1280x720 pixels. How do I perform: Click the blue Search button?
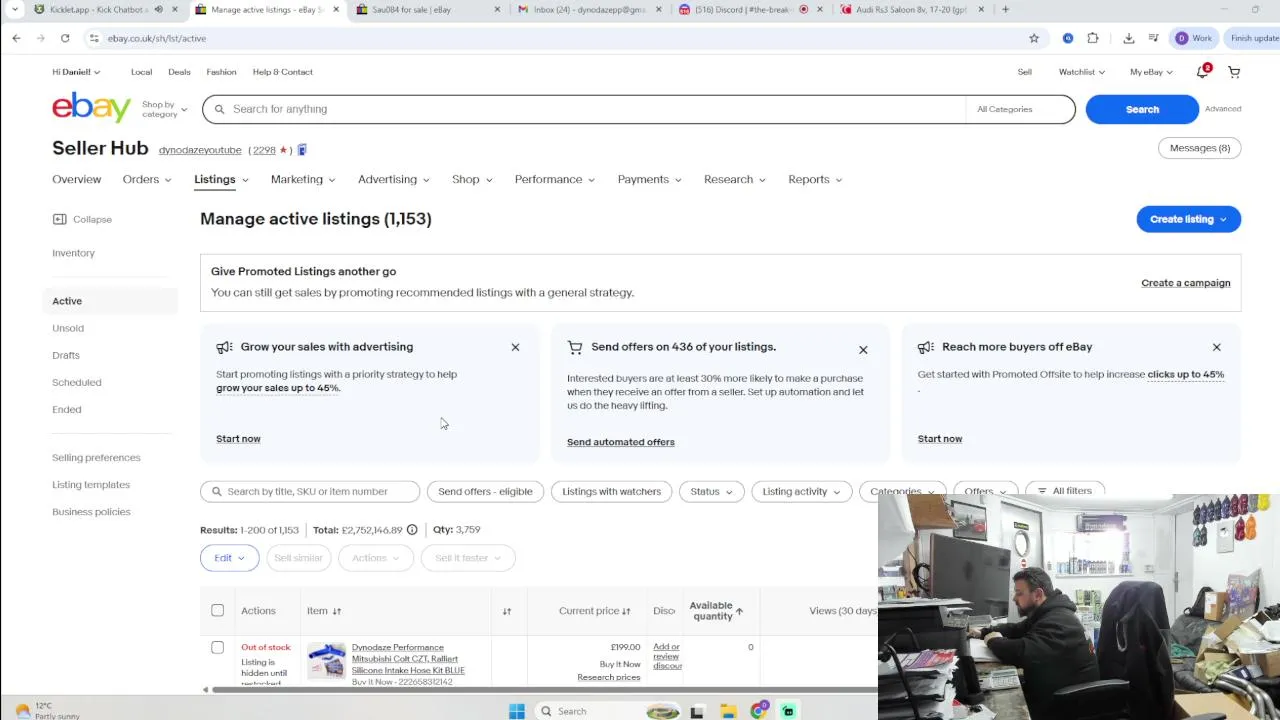[1142, 109]
